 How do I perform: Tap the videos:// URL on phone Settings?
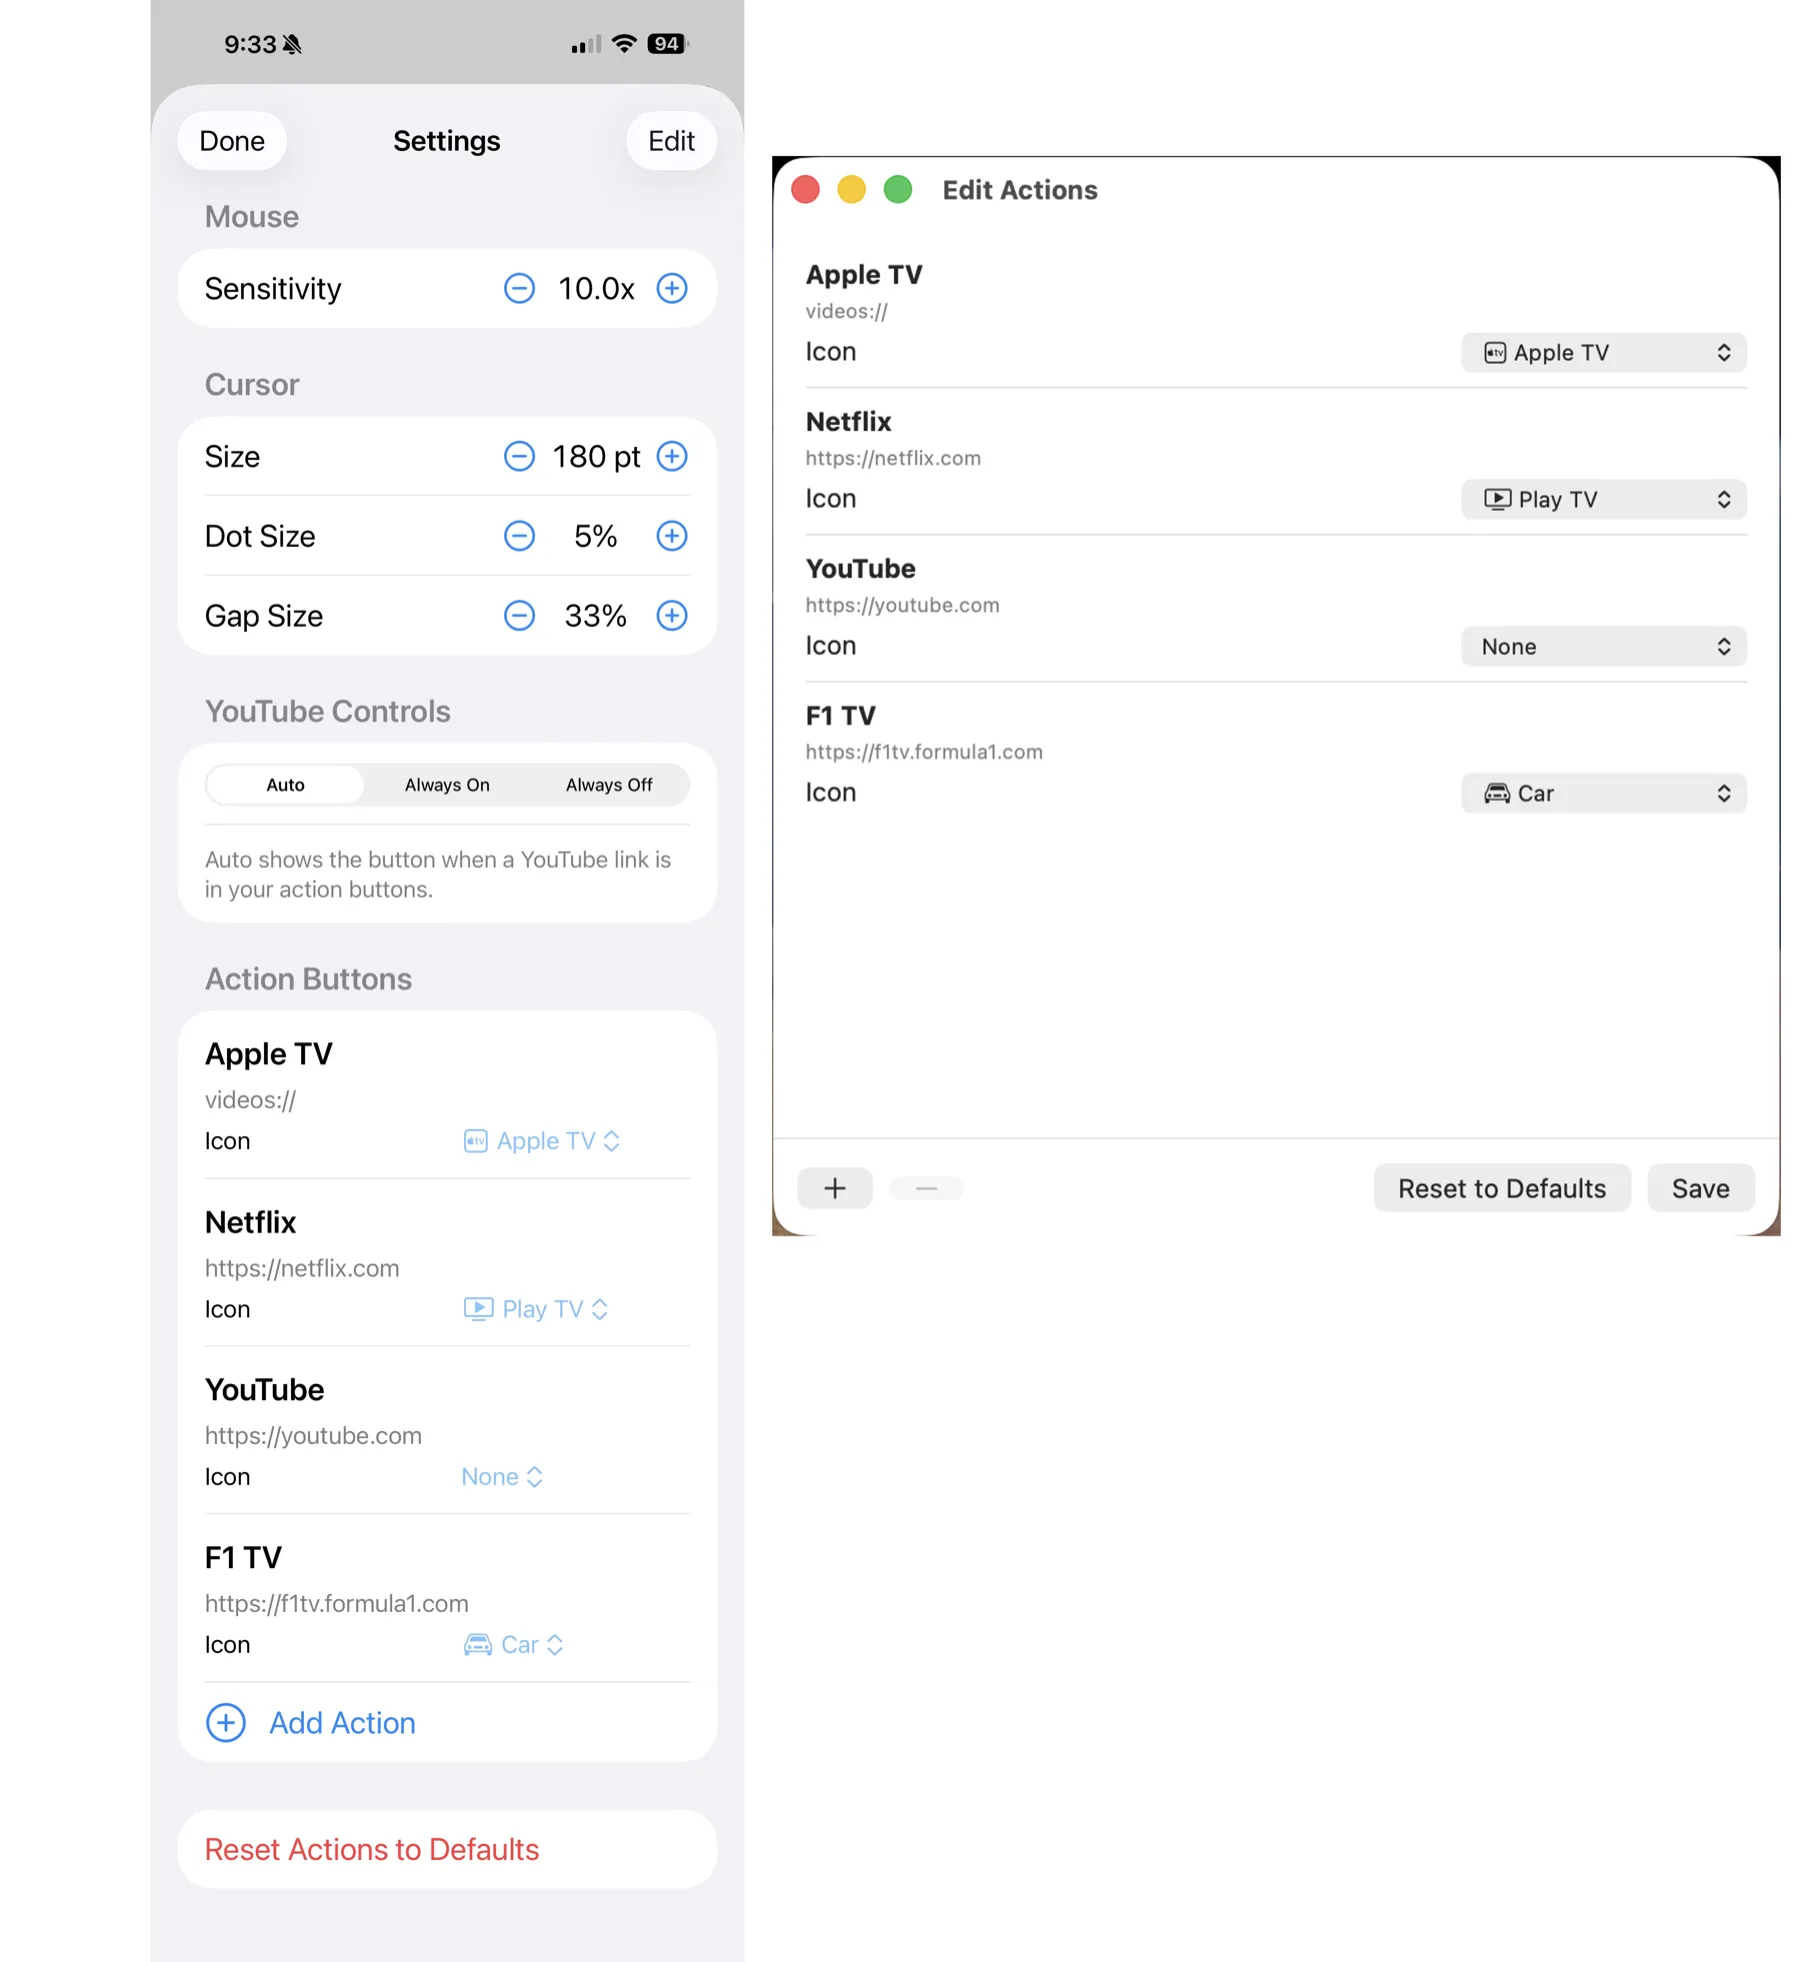(x=251, y=1100)
